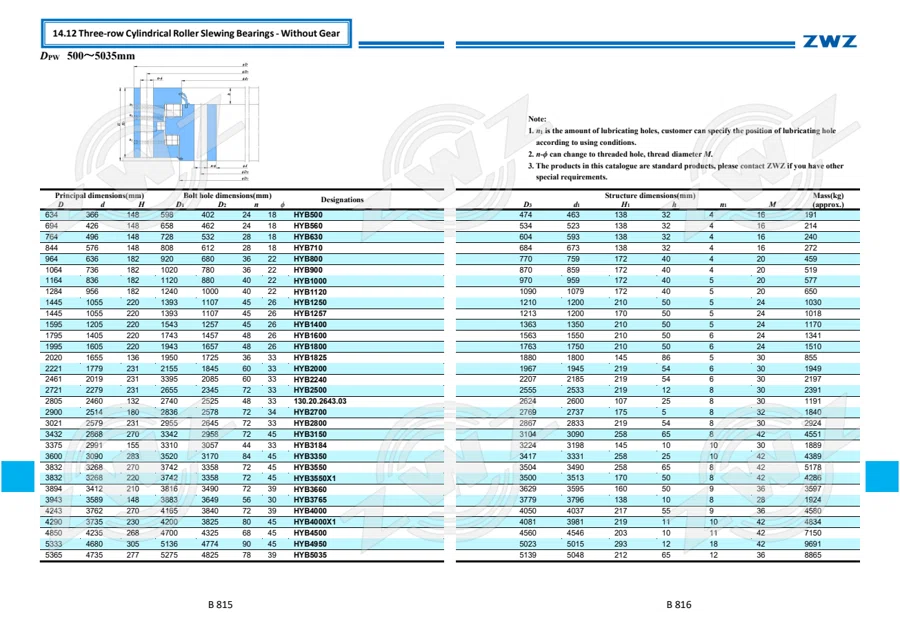Select designation HYB2800

310,423
